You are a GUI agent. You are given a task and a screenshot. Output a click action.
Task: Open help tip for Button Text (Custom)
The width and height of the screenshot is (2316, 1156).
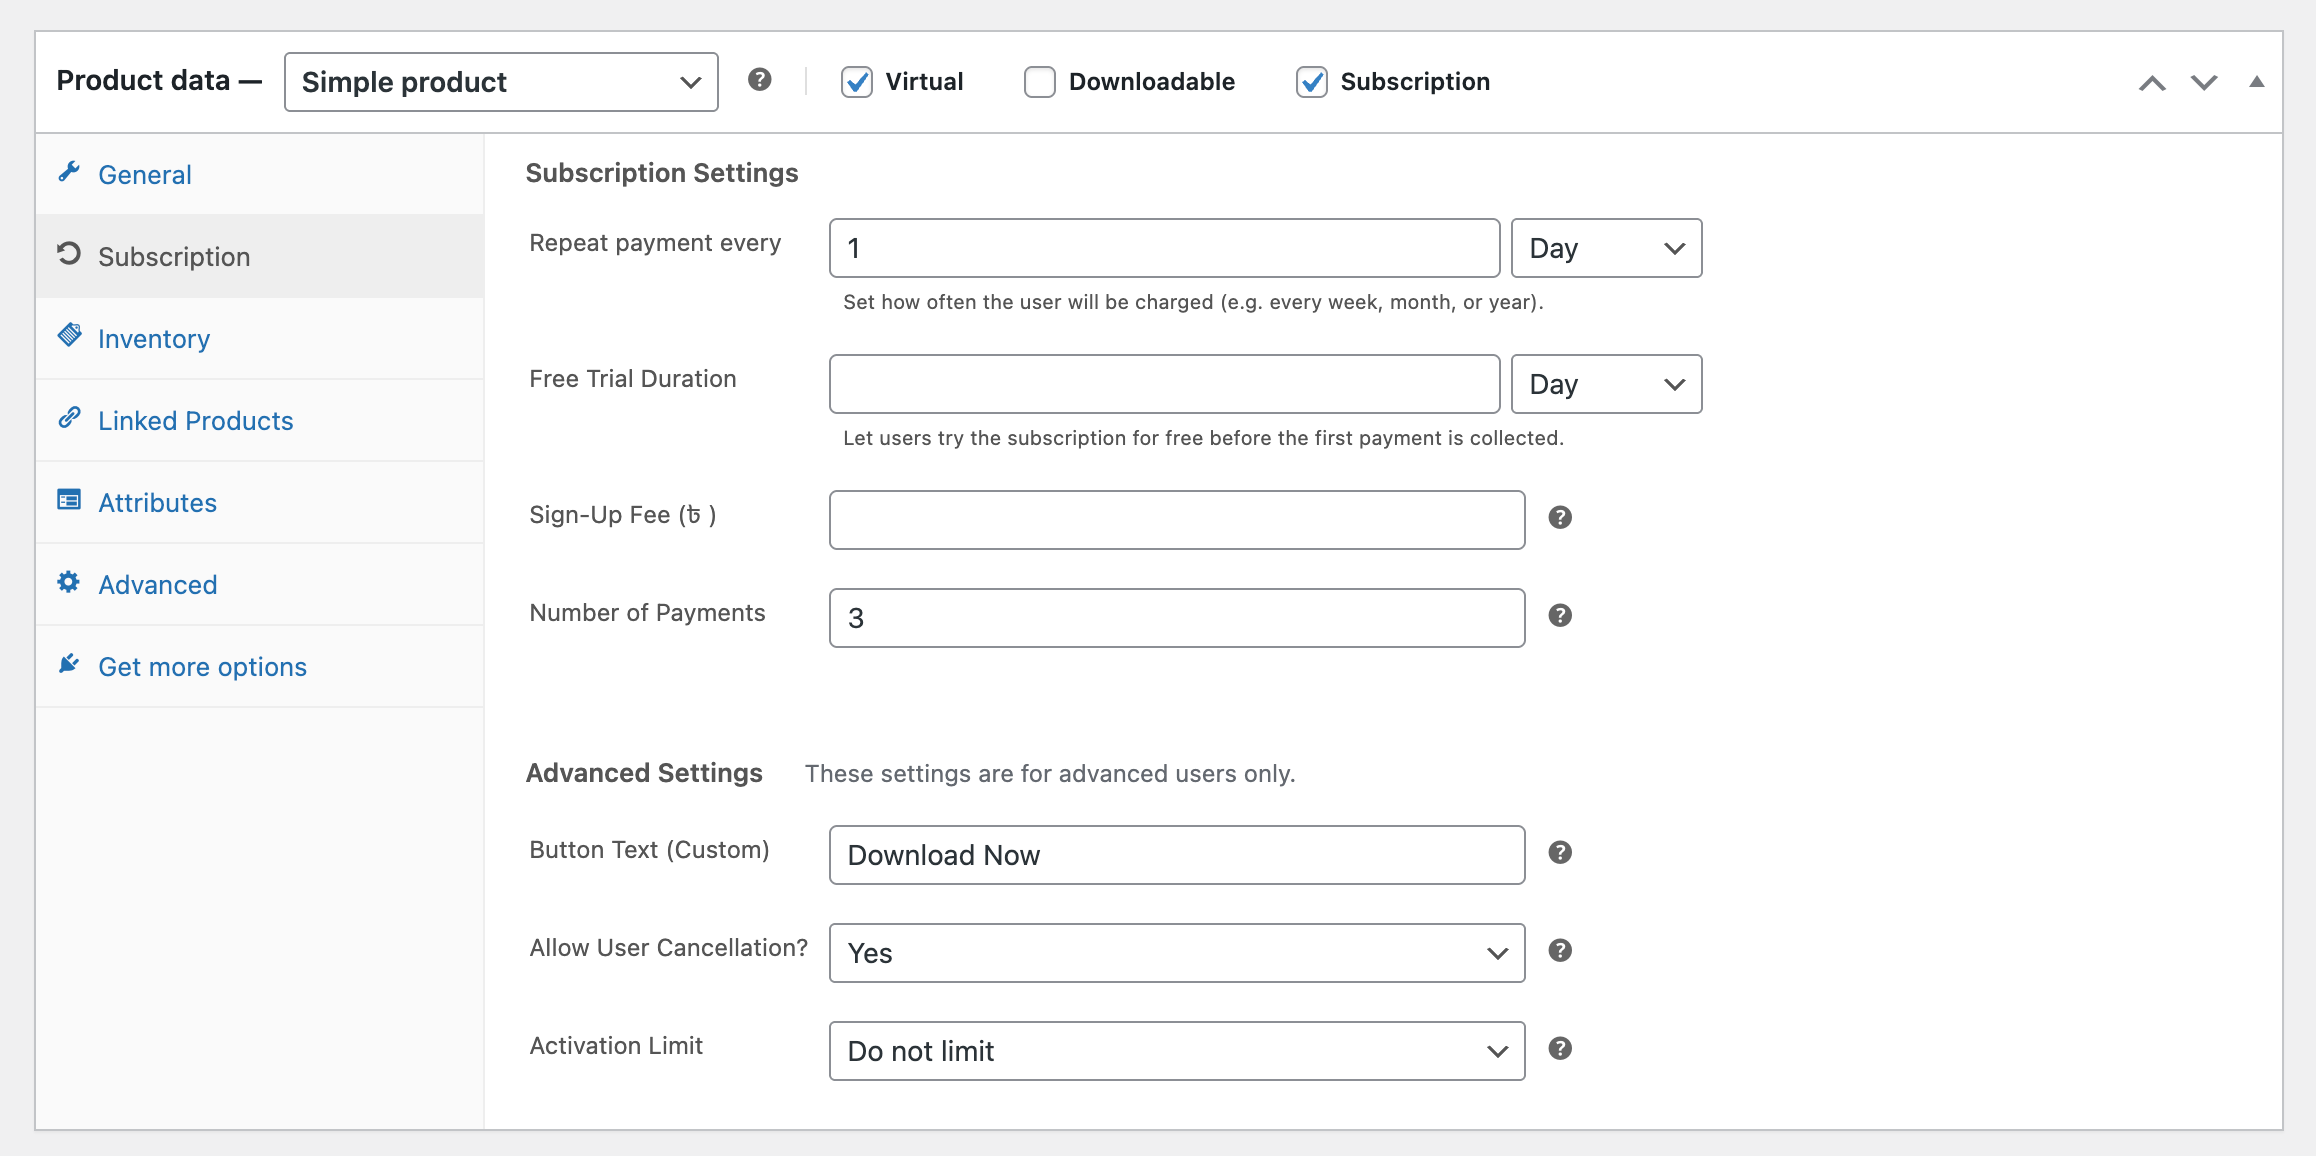[x=1560, y=853]
